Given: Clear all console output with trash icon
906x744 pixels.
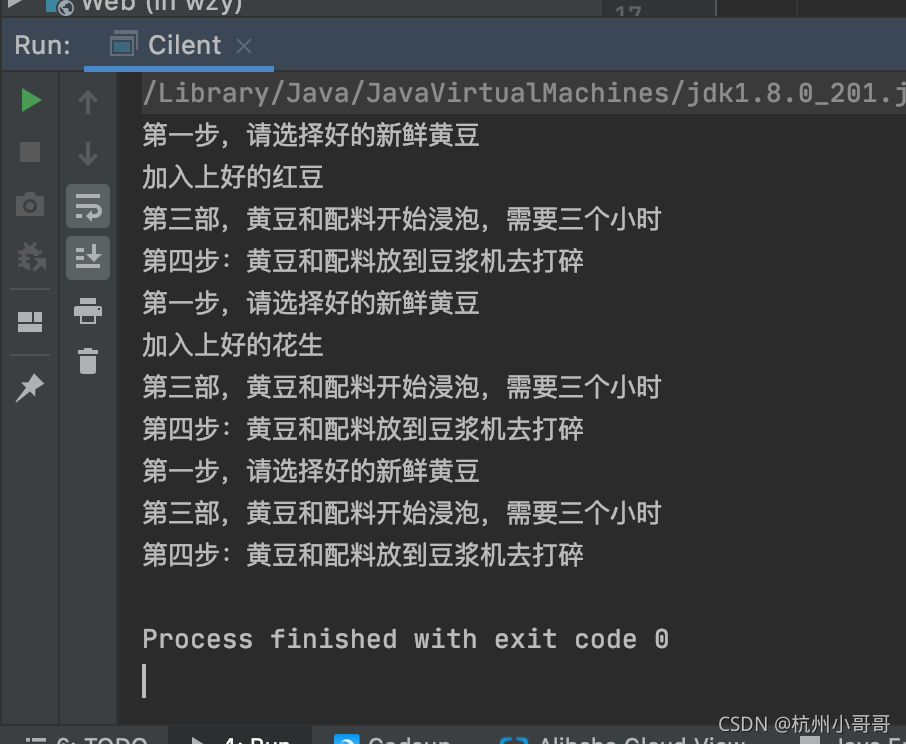Looking at the screenshot, I should [x=88, y=362].
